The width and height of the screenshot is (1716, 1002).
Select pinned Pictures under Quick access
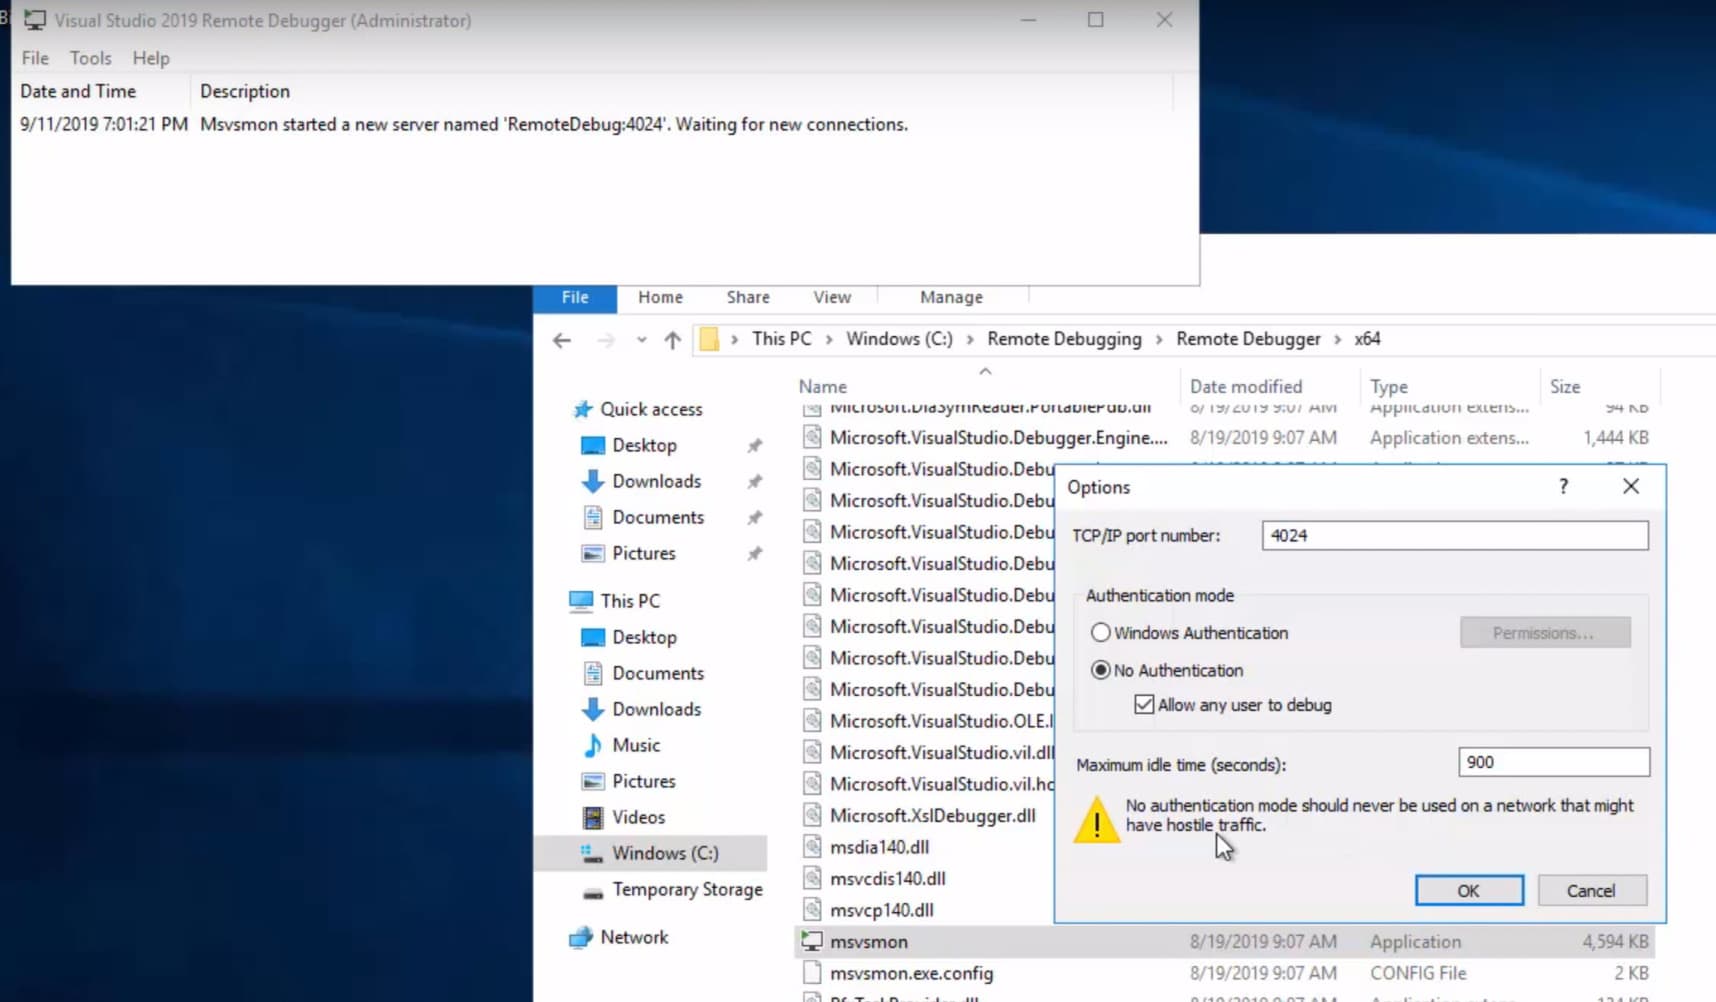point(643,553)
